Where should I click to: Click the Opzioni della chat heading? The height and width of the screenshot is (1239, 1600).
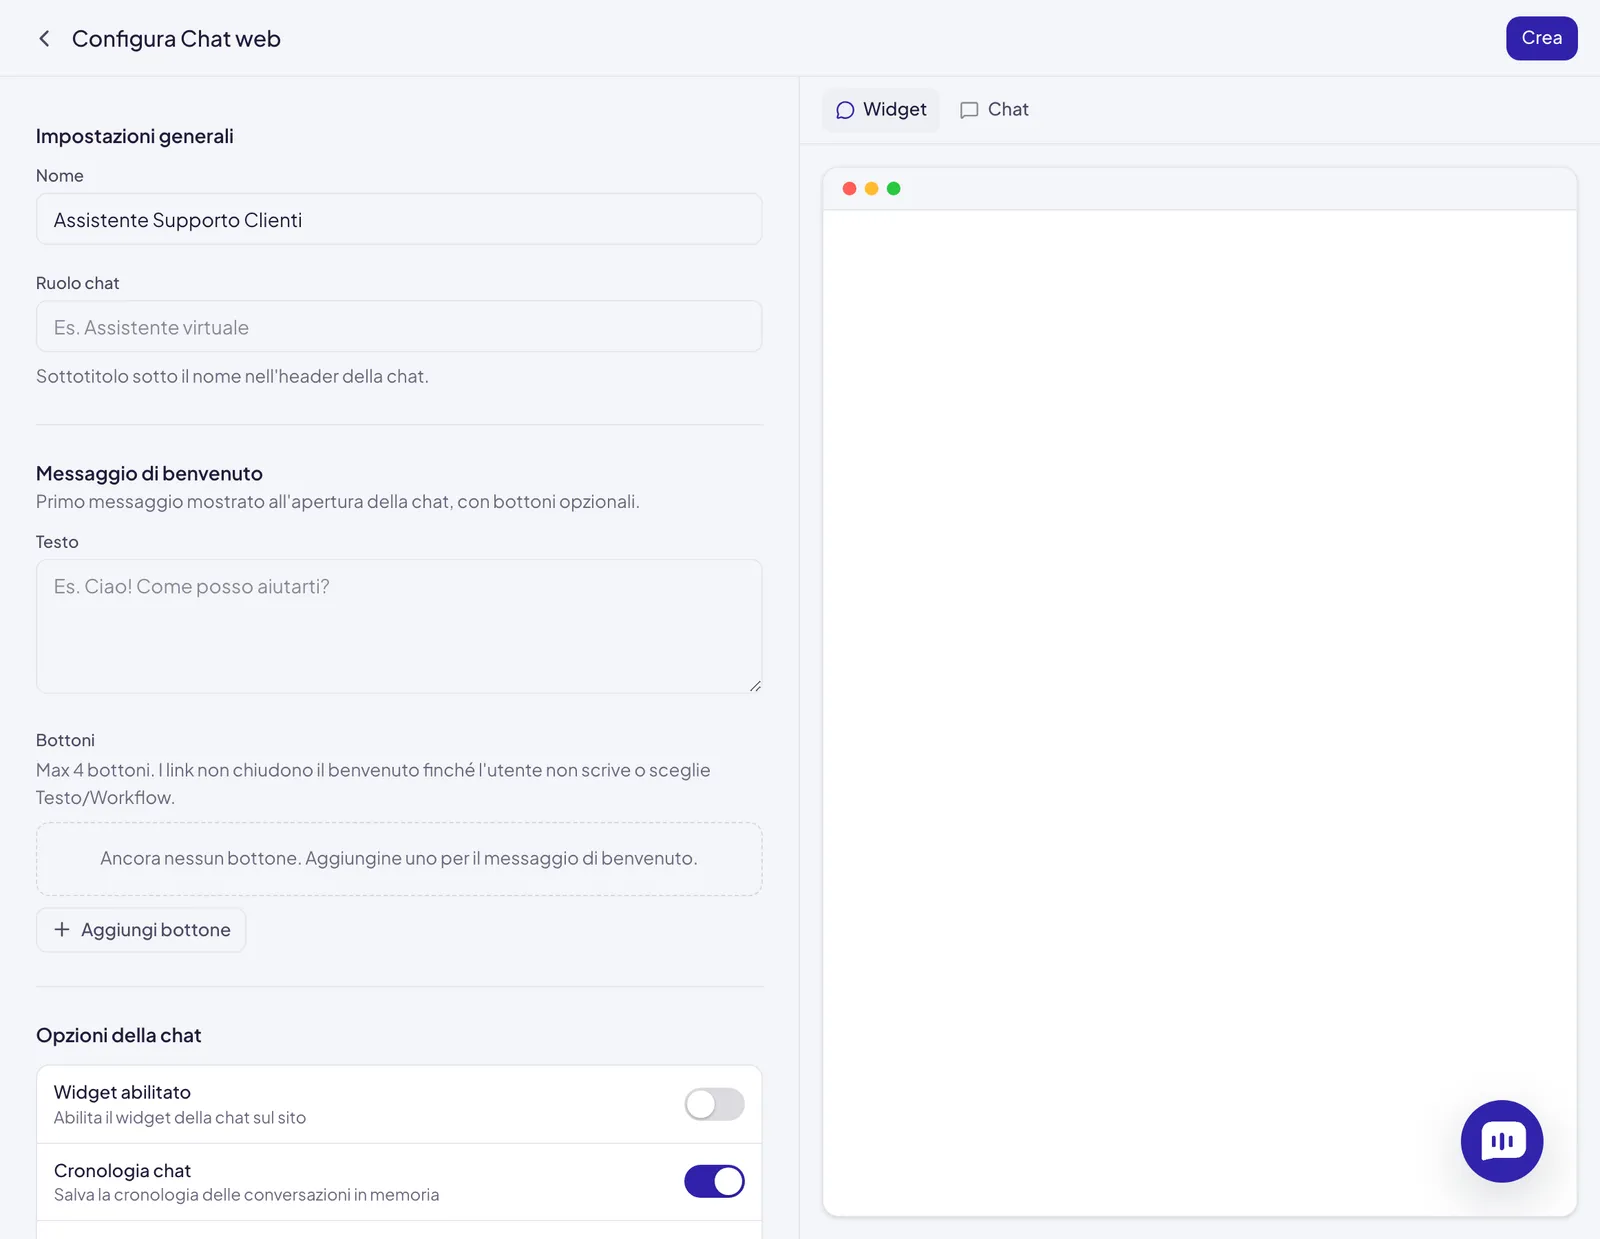click(x=119, y=1035)
